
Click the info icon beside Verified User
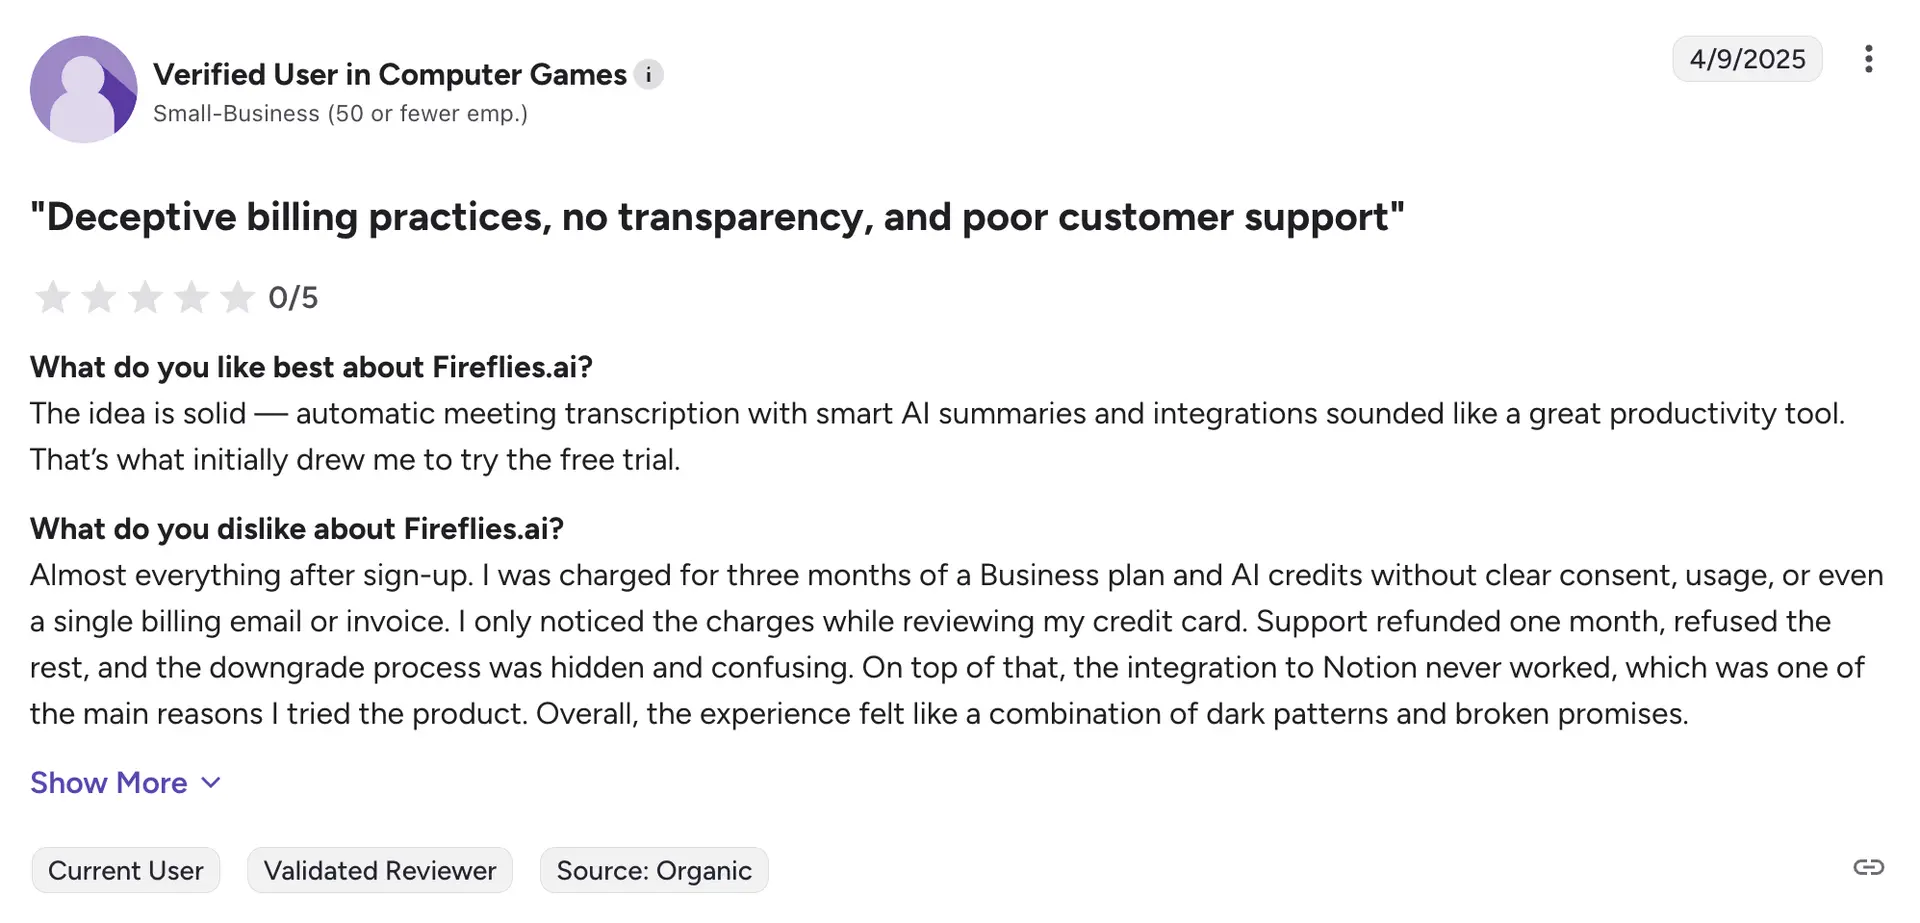pyautogui.click(x=648, y=75)
